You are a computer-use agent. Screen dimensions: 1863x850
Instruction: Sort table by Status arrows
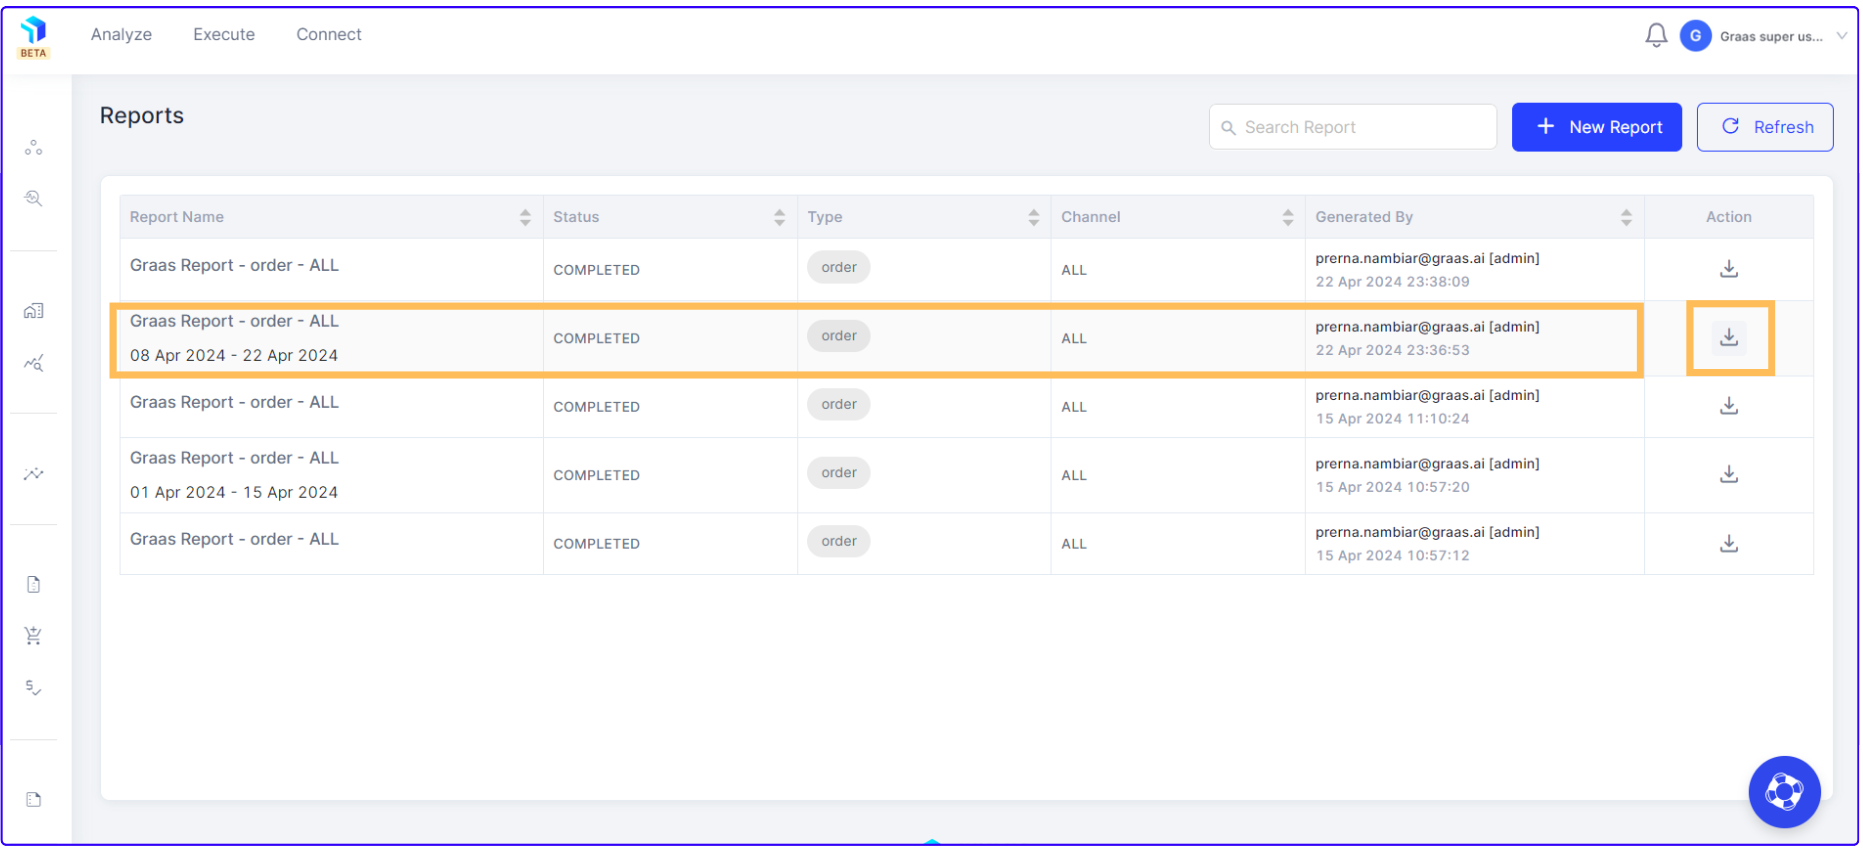coord(779,217)
